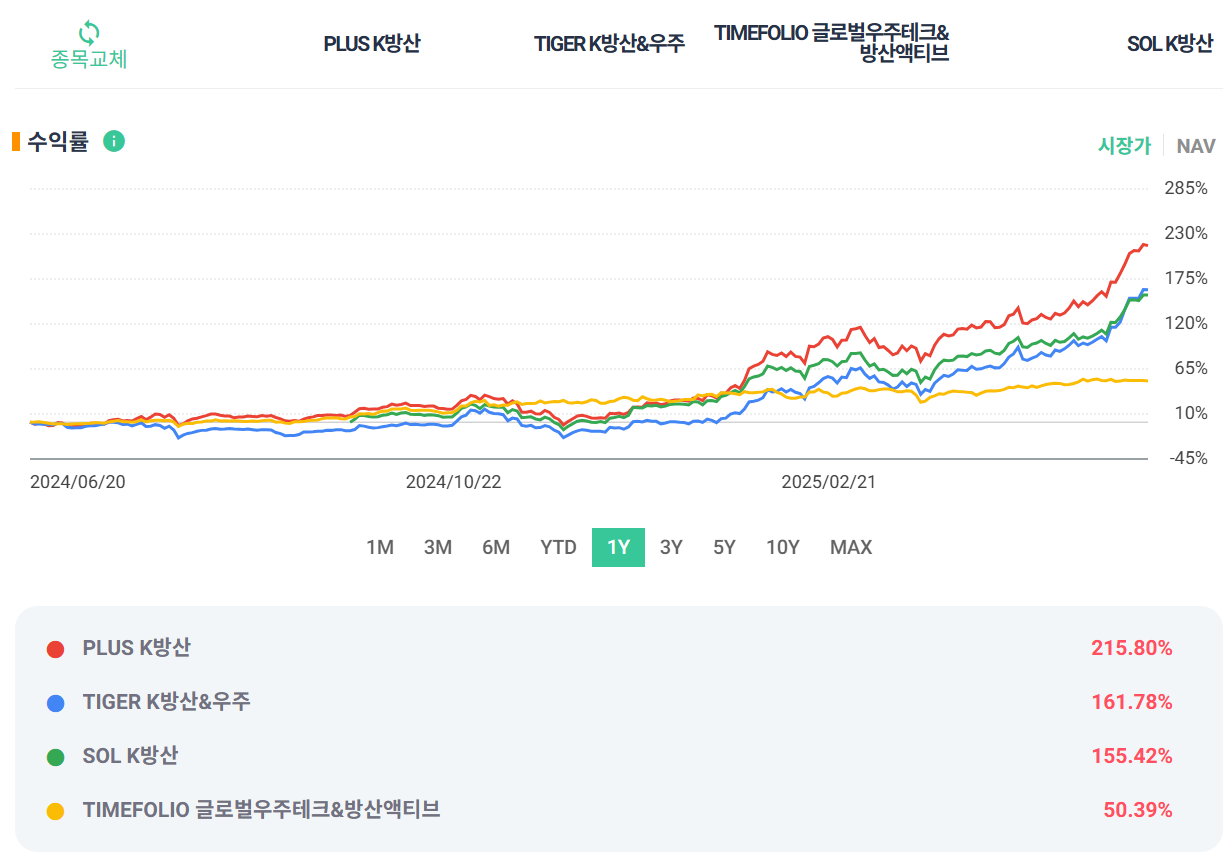Click the 161.78% return value
The width and height of the screenshot is (1230, 857).
(1132, 702)
